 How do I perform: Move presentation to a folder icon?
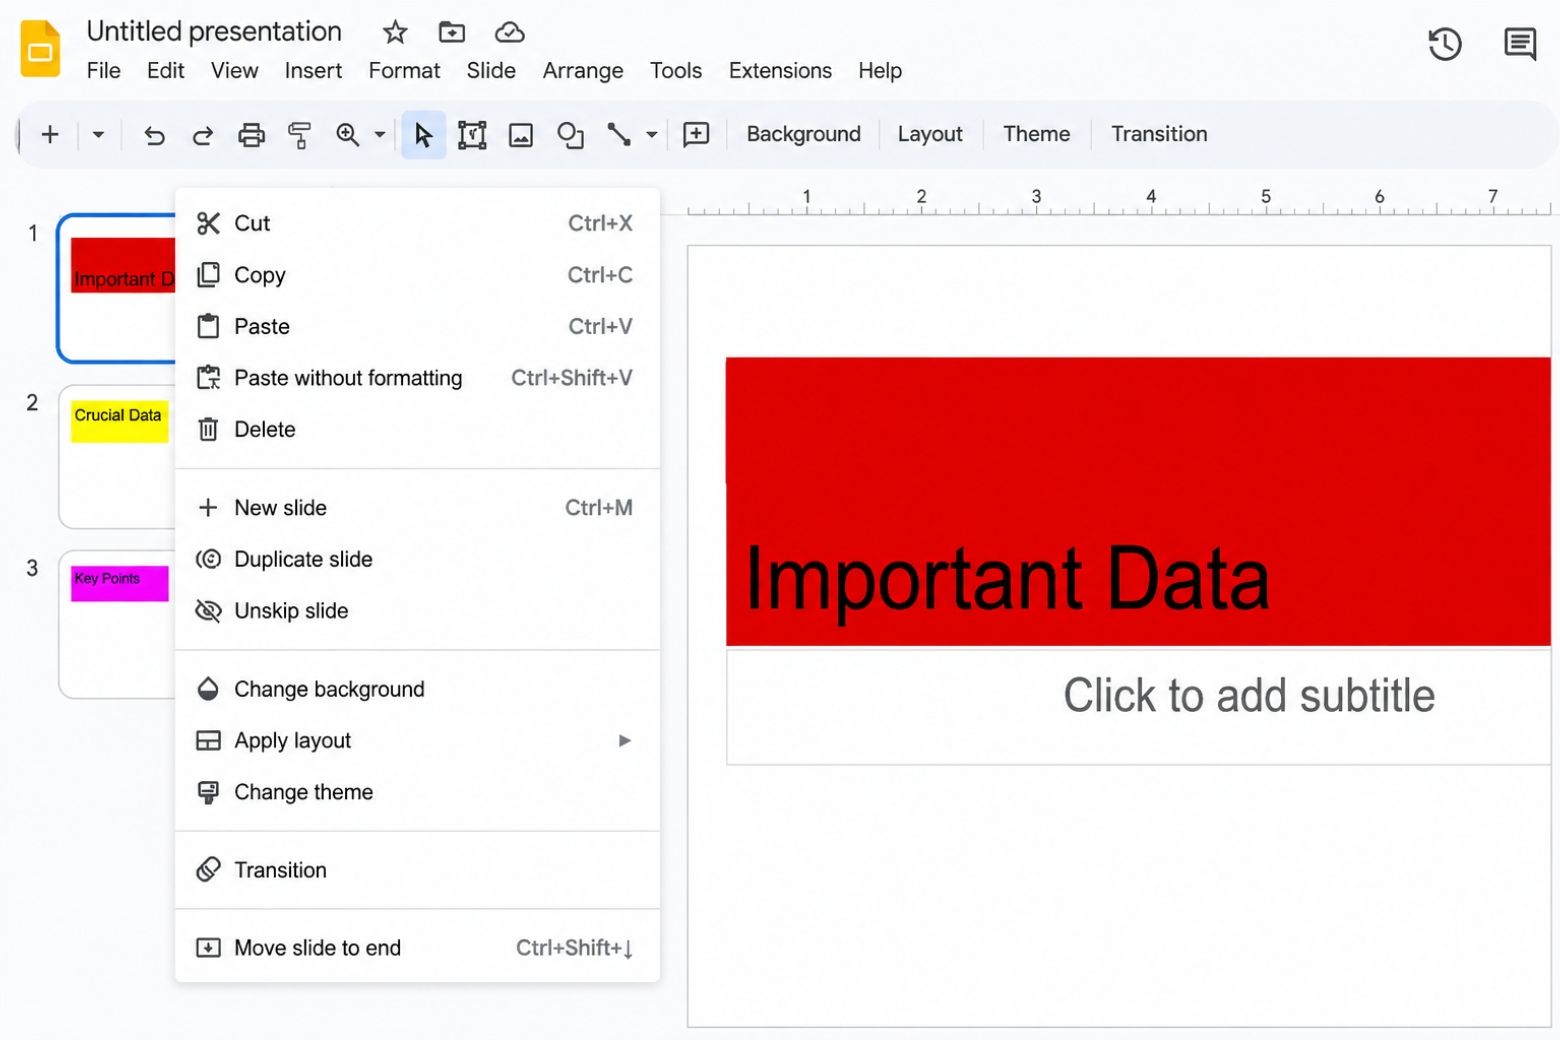pyautogui.click(x=452, y=32)
